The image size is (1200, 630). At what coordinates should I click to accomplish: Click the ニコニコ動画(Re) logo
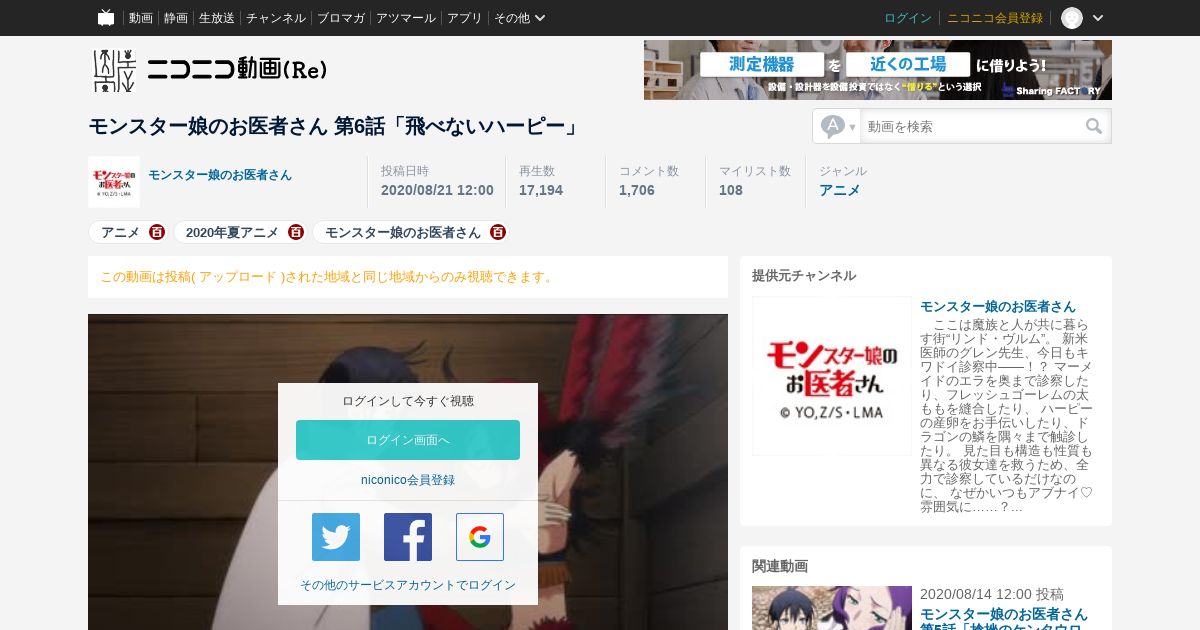[210, 70]
